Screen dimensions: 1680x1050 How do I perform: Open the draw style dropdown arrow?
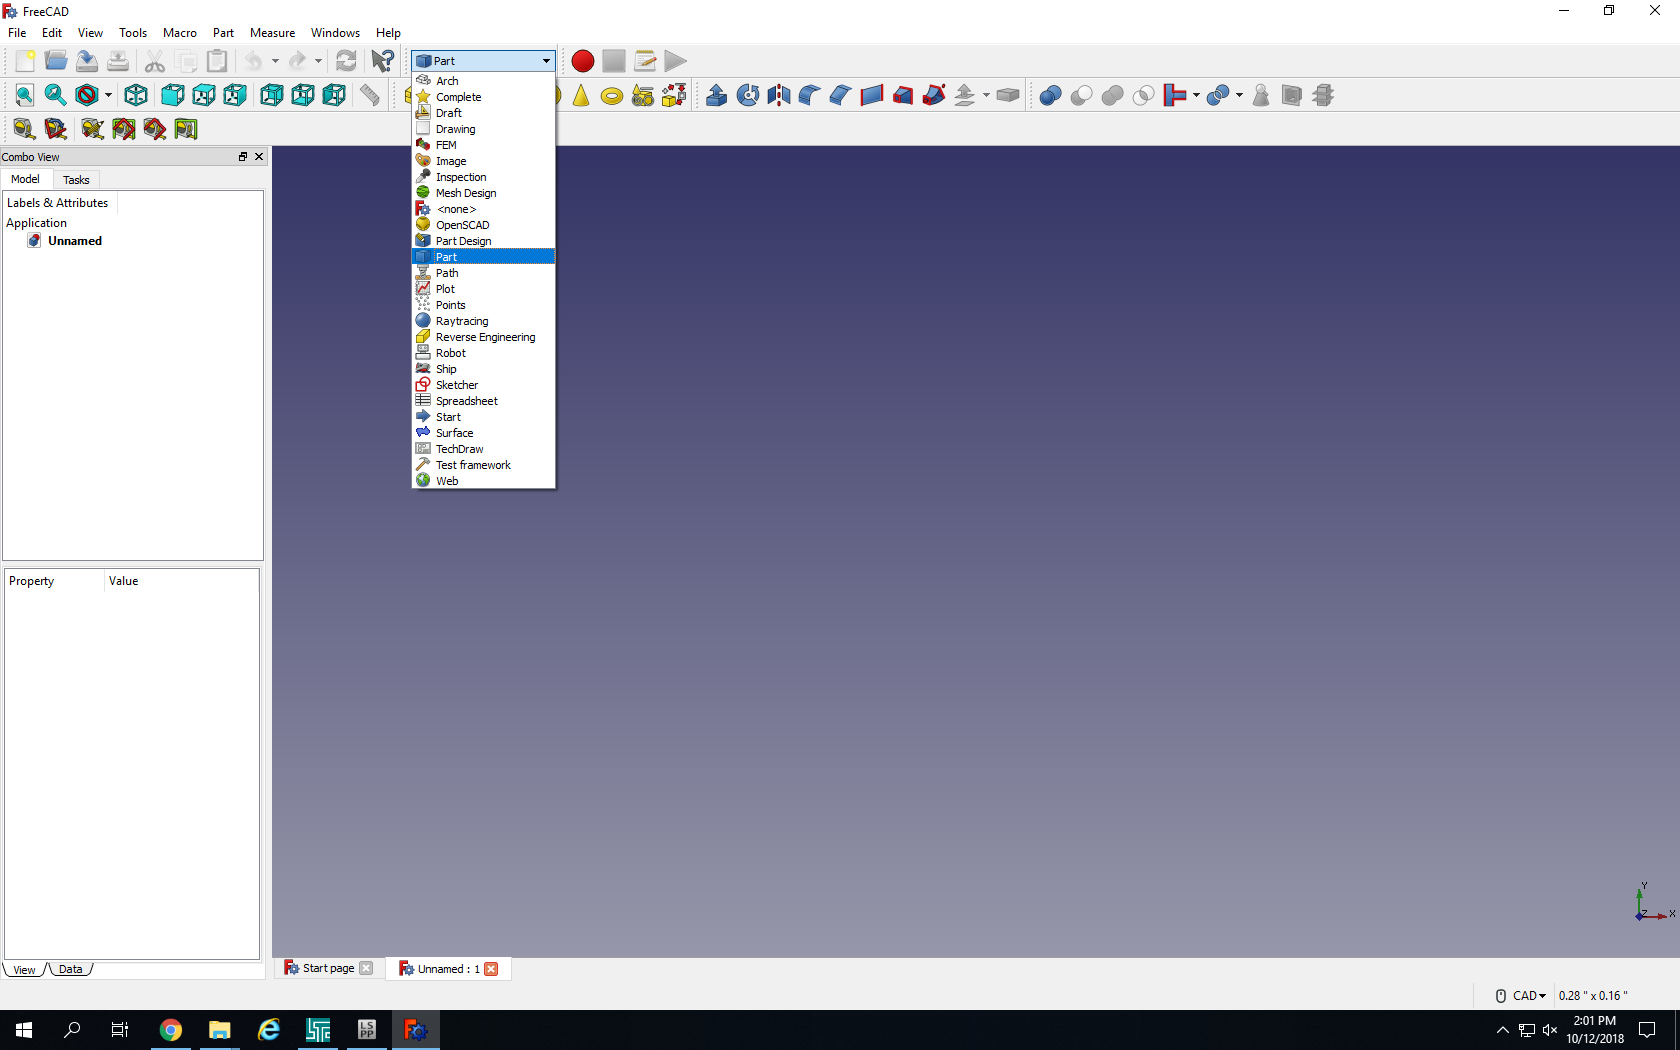tap(108, 95)
